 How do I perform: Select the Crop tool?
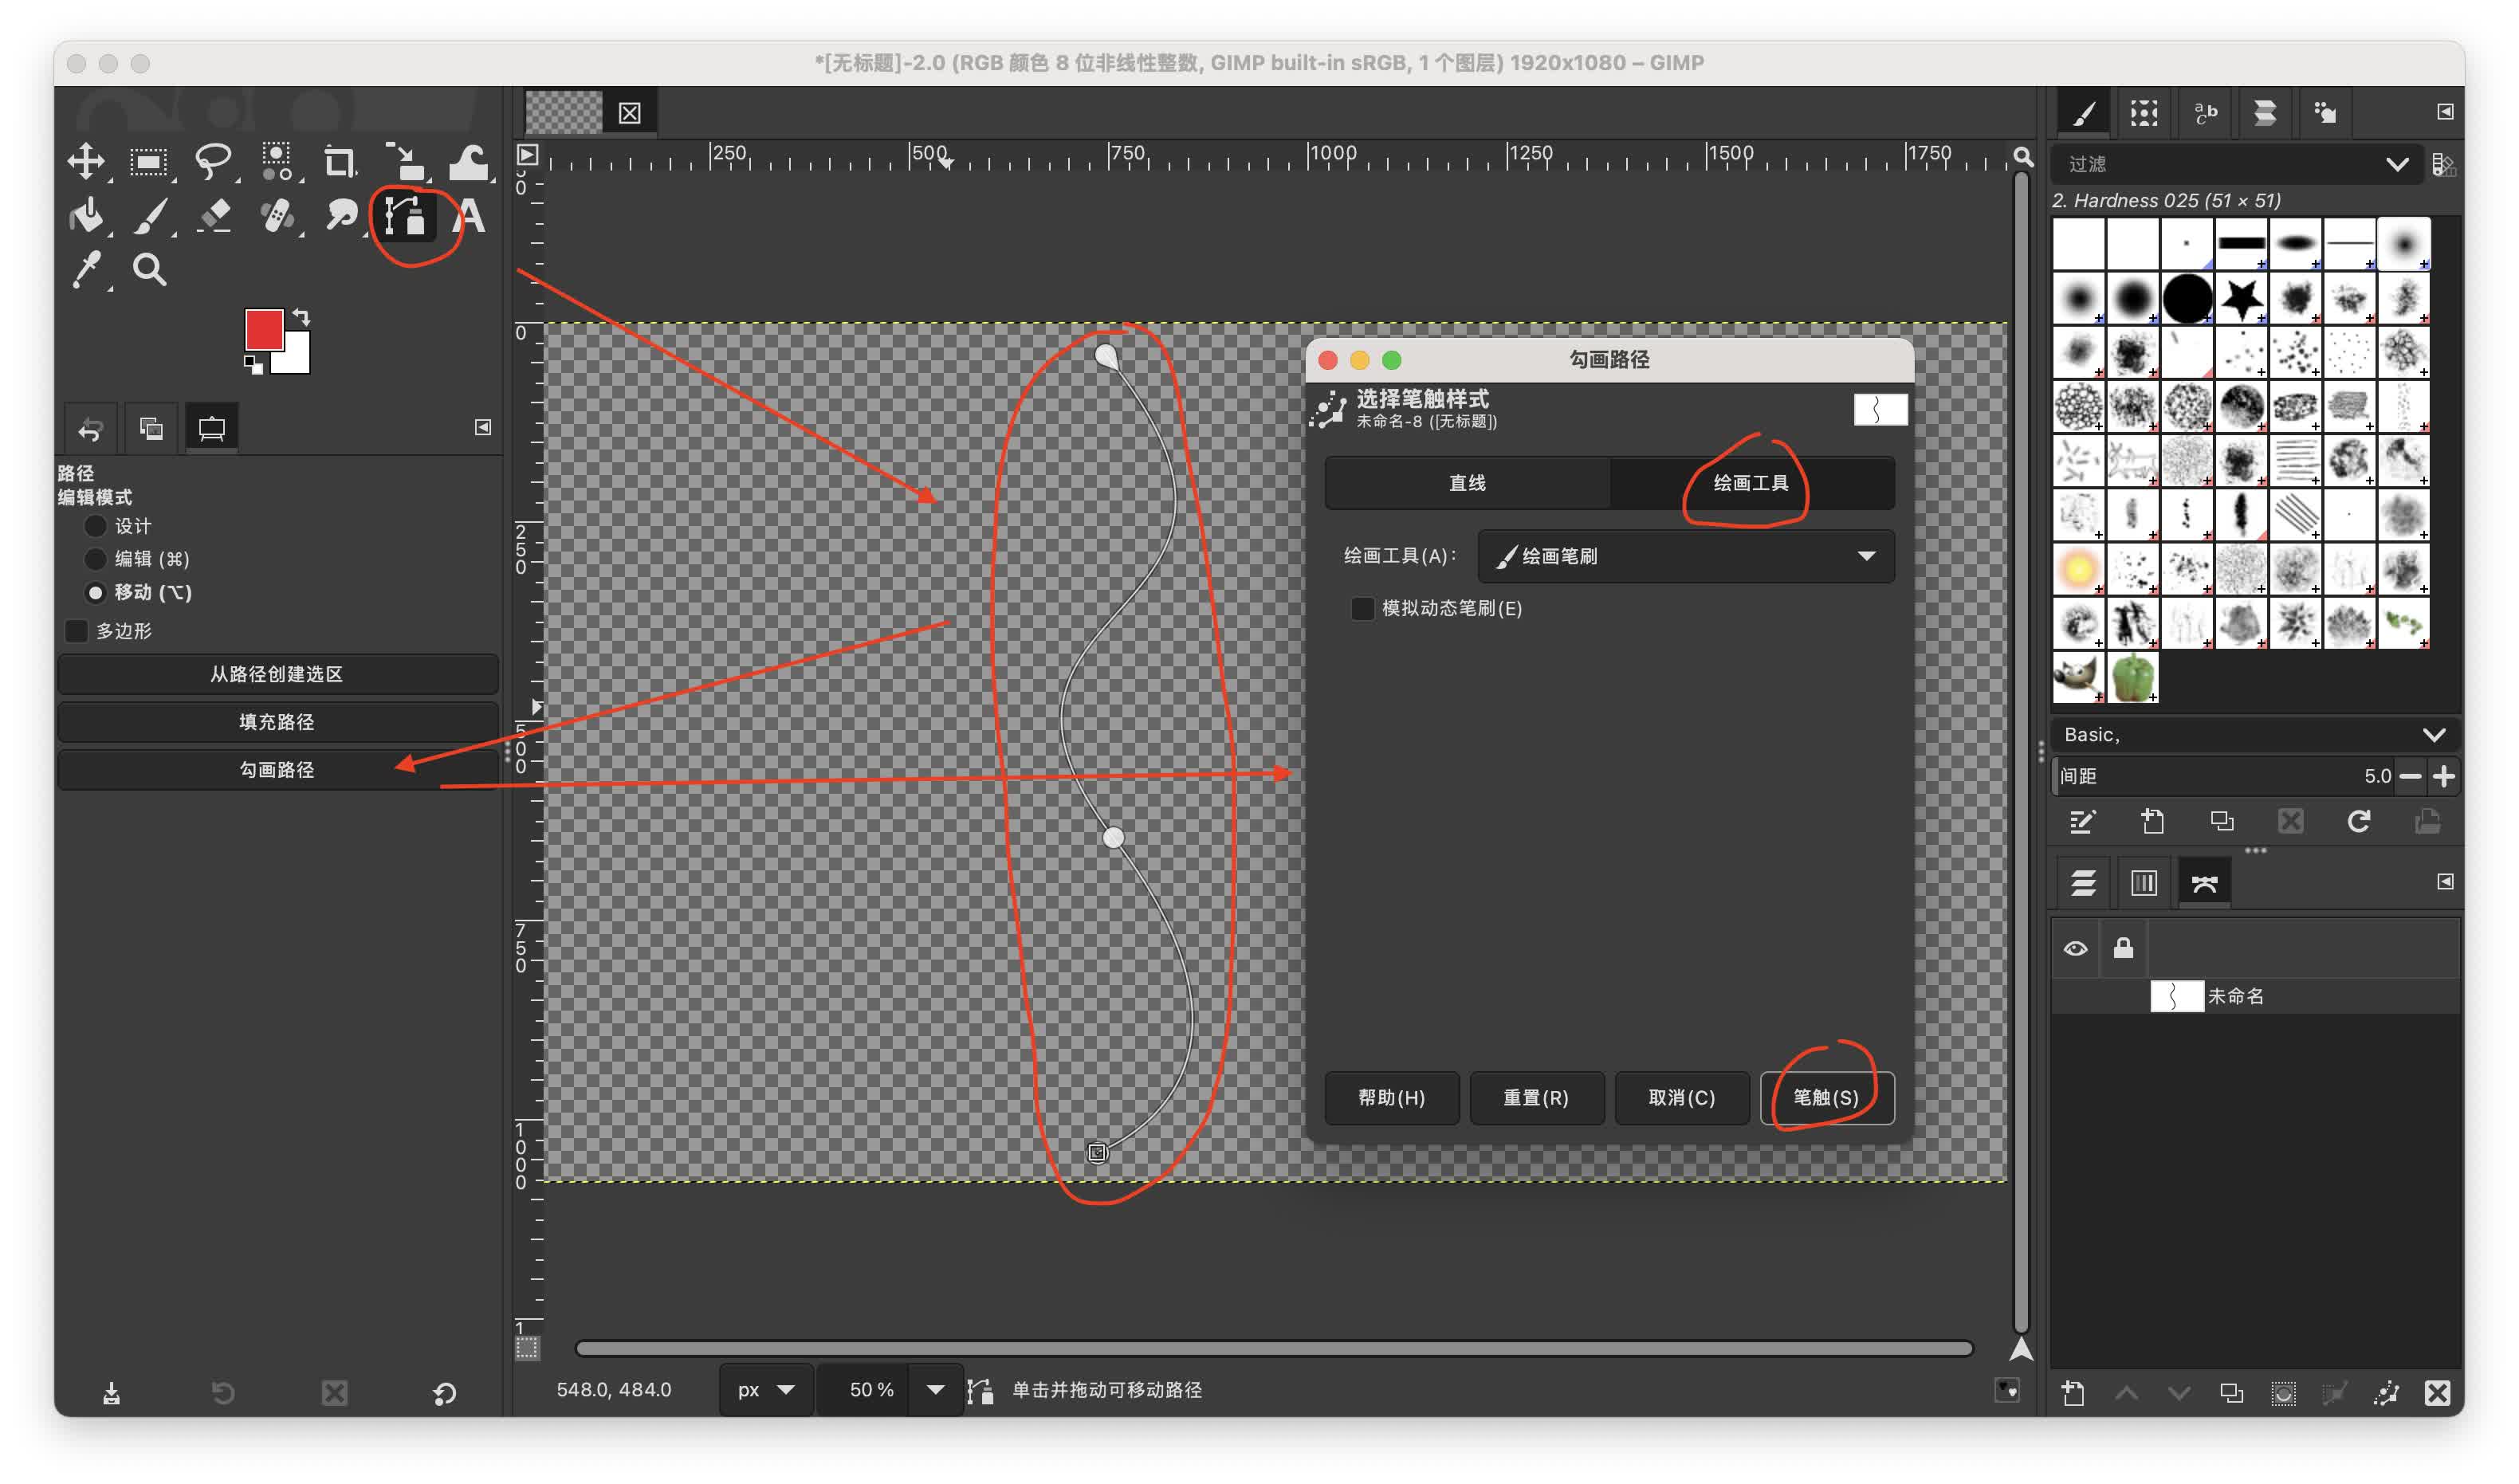coord(340,161)
